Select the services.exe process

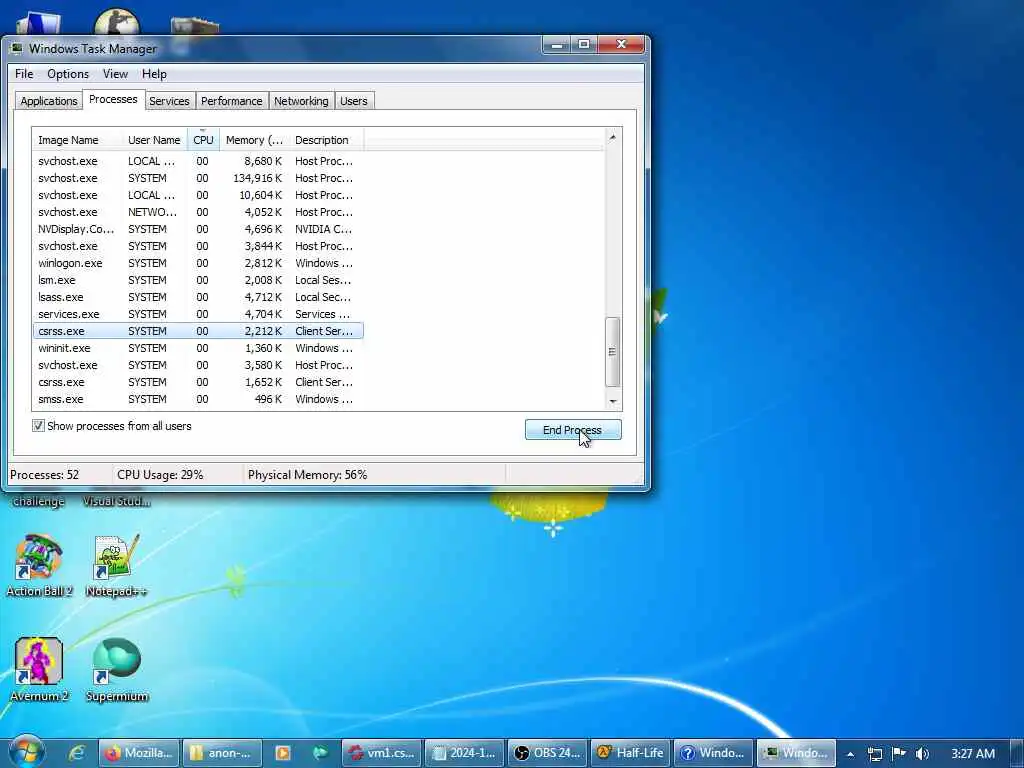[197, 314]
